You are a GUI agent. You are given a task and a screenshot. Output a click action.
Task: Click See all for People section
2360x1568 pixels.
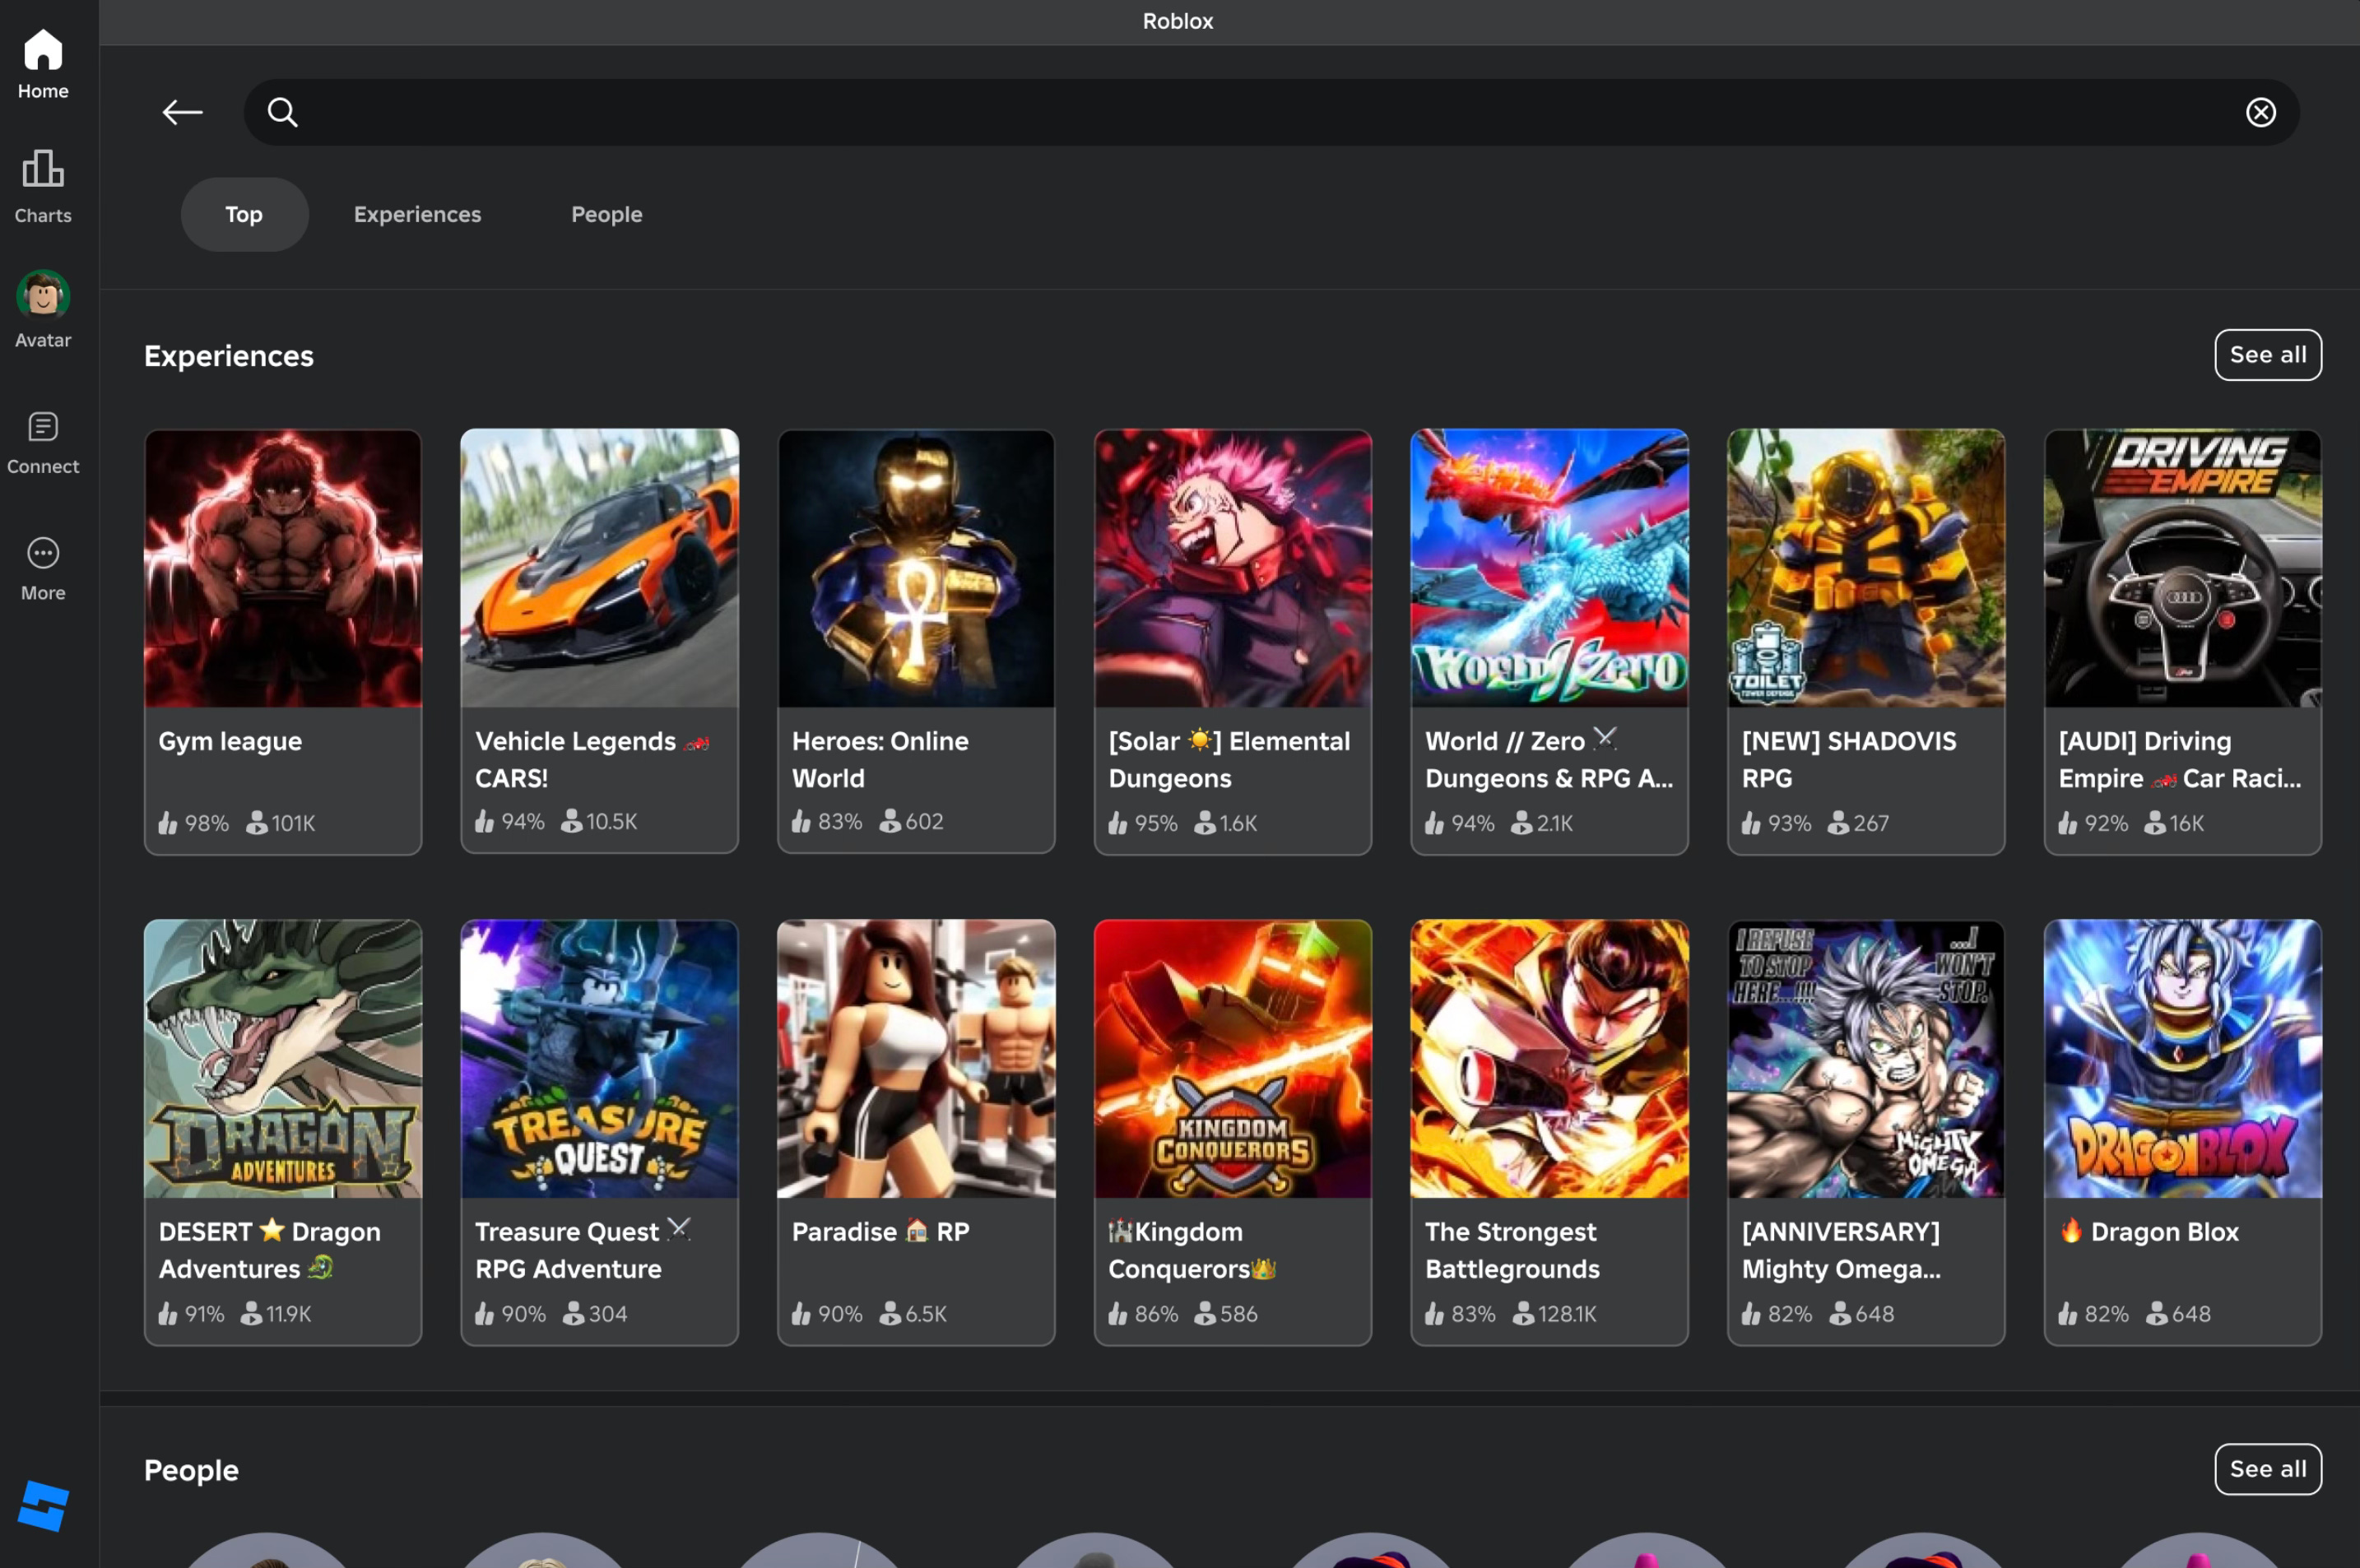tap(2267, 1469)
